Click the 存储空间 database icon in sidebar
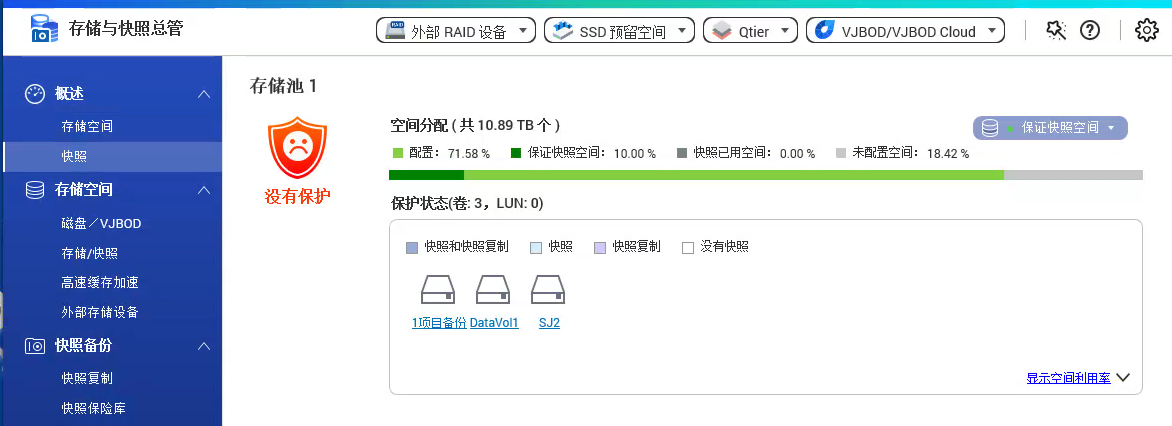Viewport: 1172px width, 426px height. click(x=35, y=190)
